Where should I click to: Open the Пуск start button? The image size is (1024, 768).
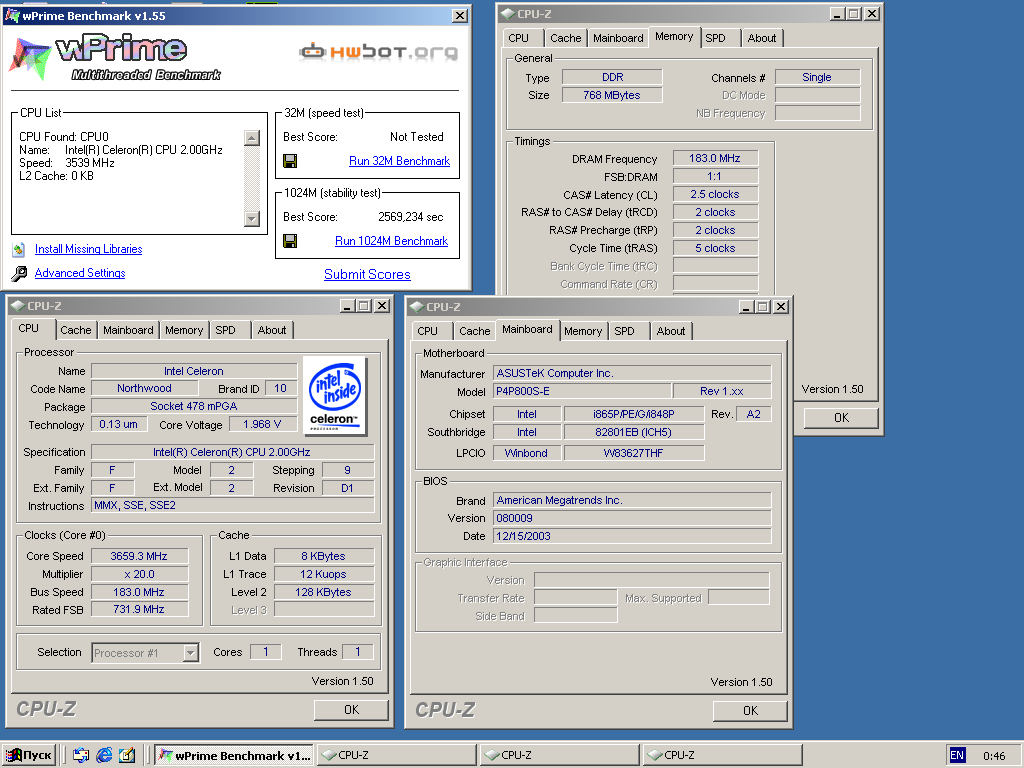[28, 755]
